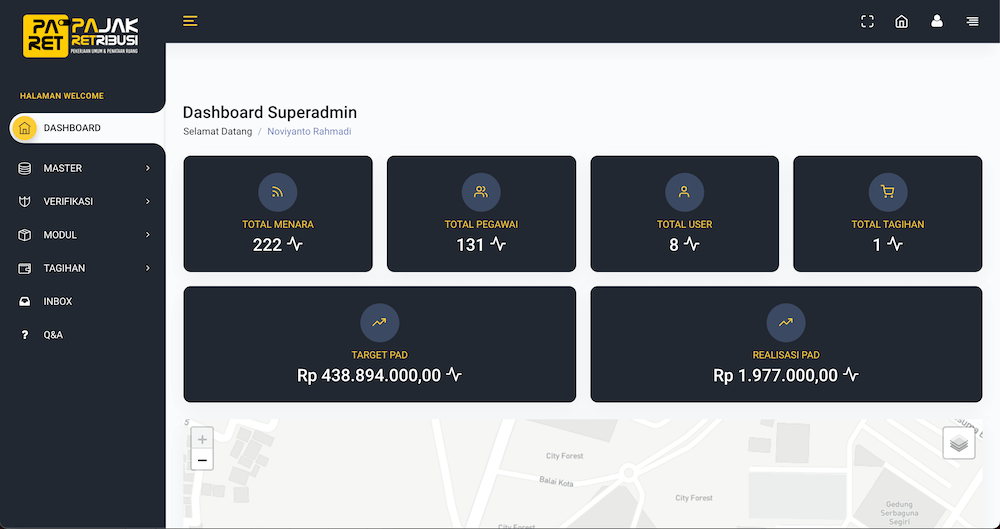1000x529 pixels.
Task: Open the user profile icon
Action: pyautogui.click(x=936, y=21)
